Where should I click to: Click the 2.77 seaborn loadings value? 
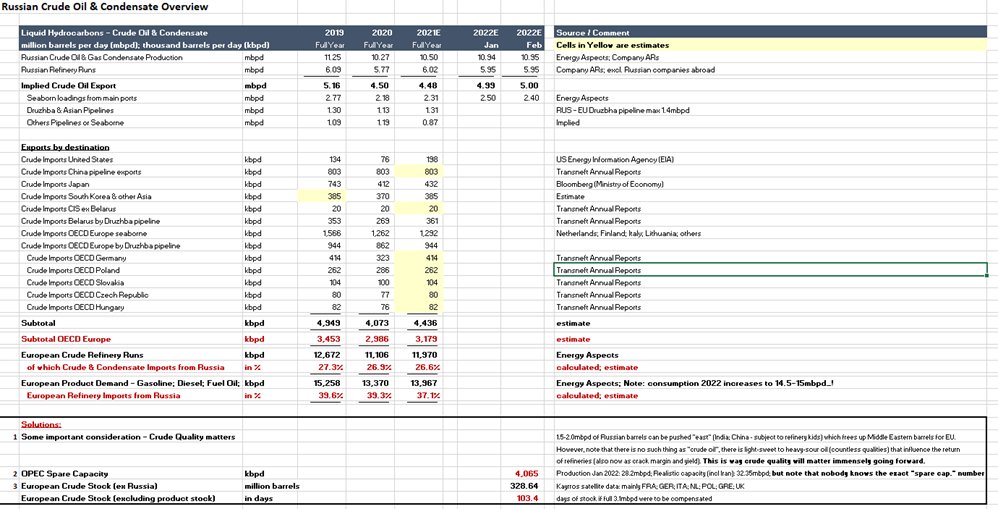333,98
